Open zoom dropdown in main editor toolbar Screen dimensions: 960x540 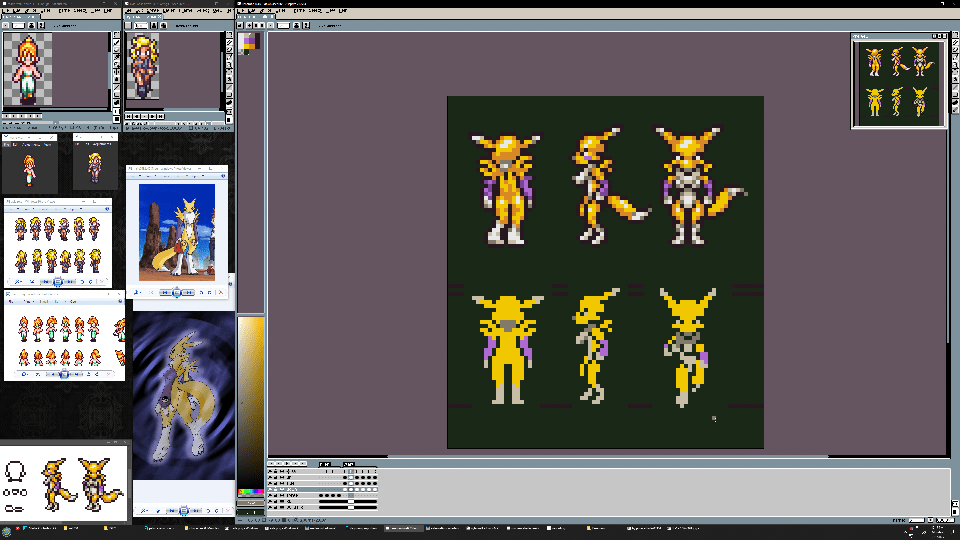point(283,25)
